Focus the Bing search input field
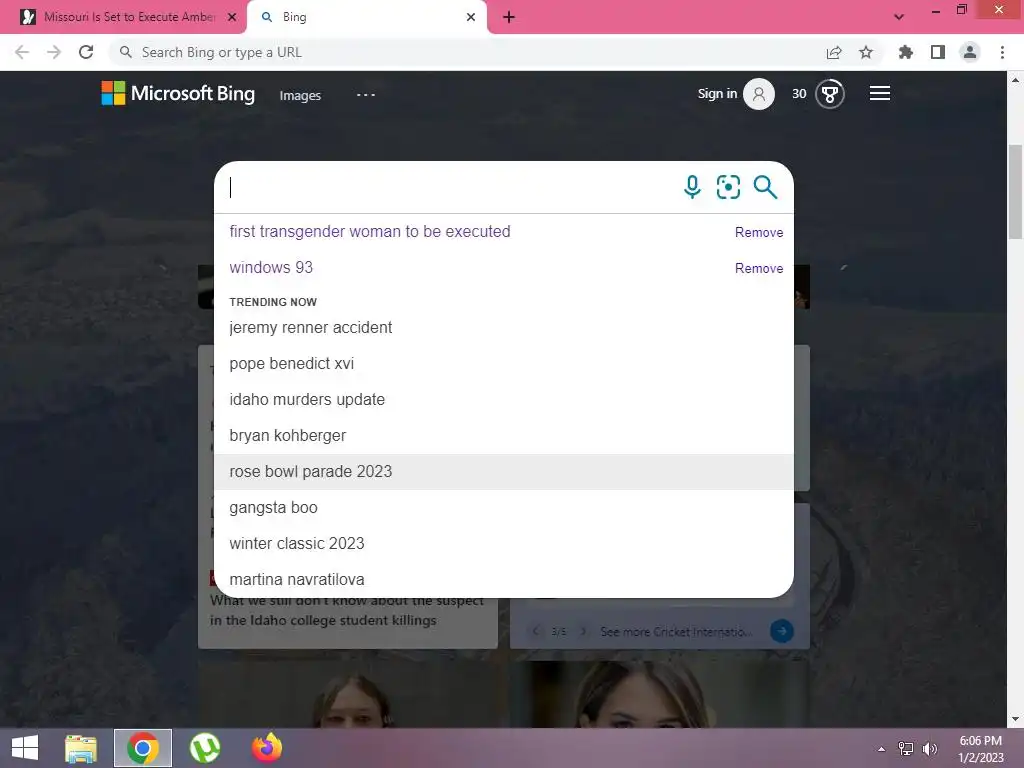Image resolution: width=1024 pixels, height=768 pixels. point(451,187)
